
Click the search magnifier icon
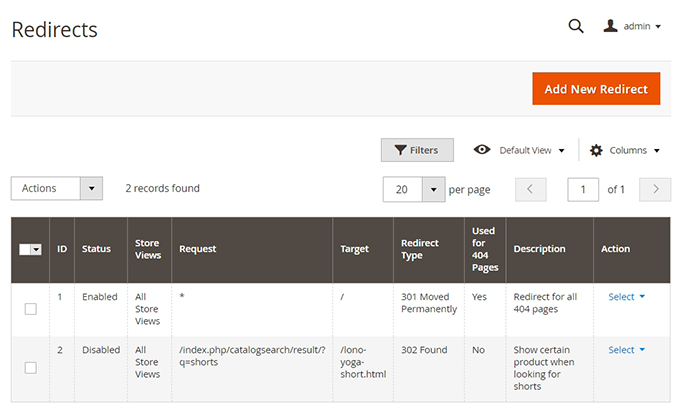pyautogui.click(x=576, y=27)
